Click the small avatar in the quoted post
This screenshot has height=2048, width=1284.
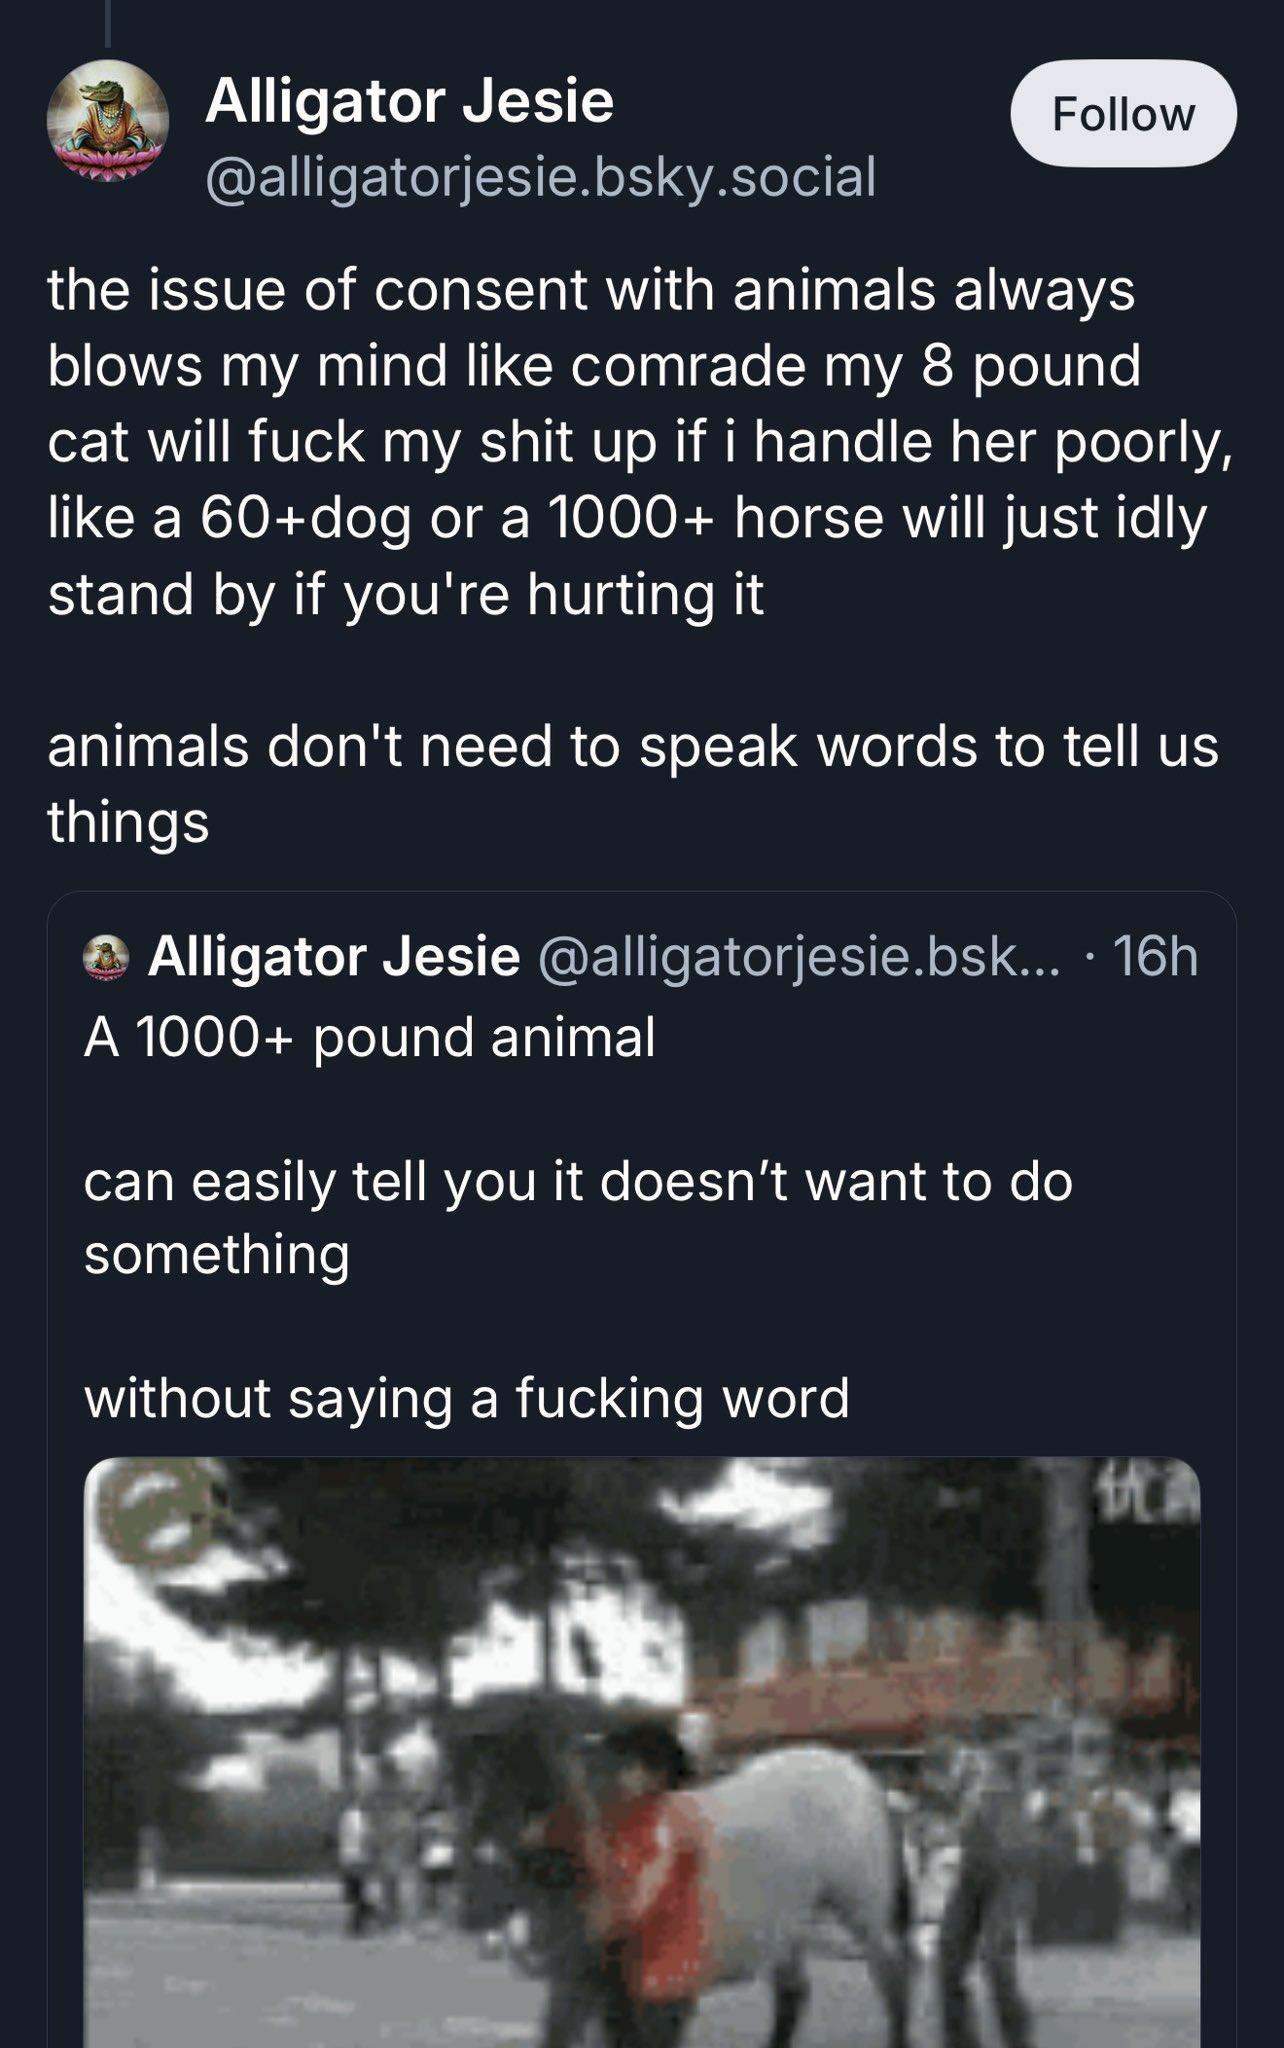click(107, 957)
